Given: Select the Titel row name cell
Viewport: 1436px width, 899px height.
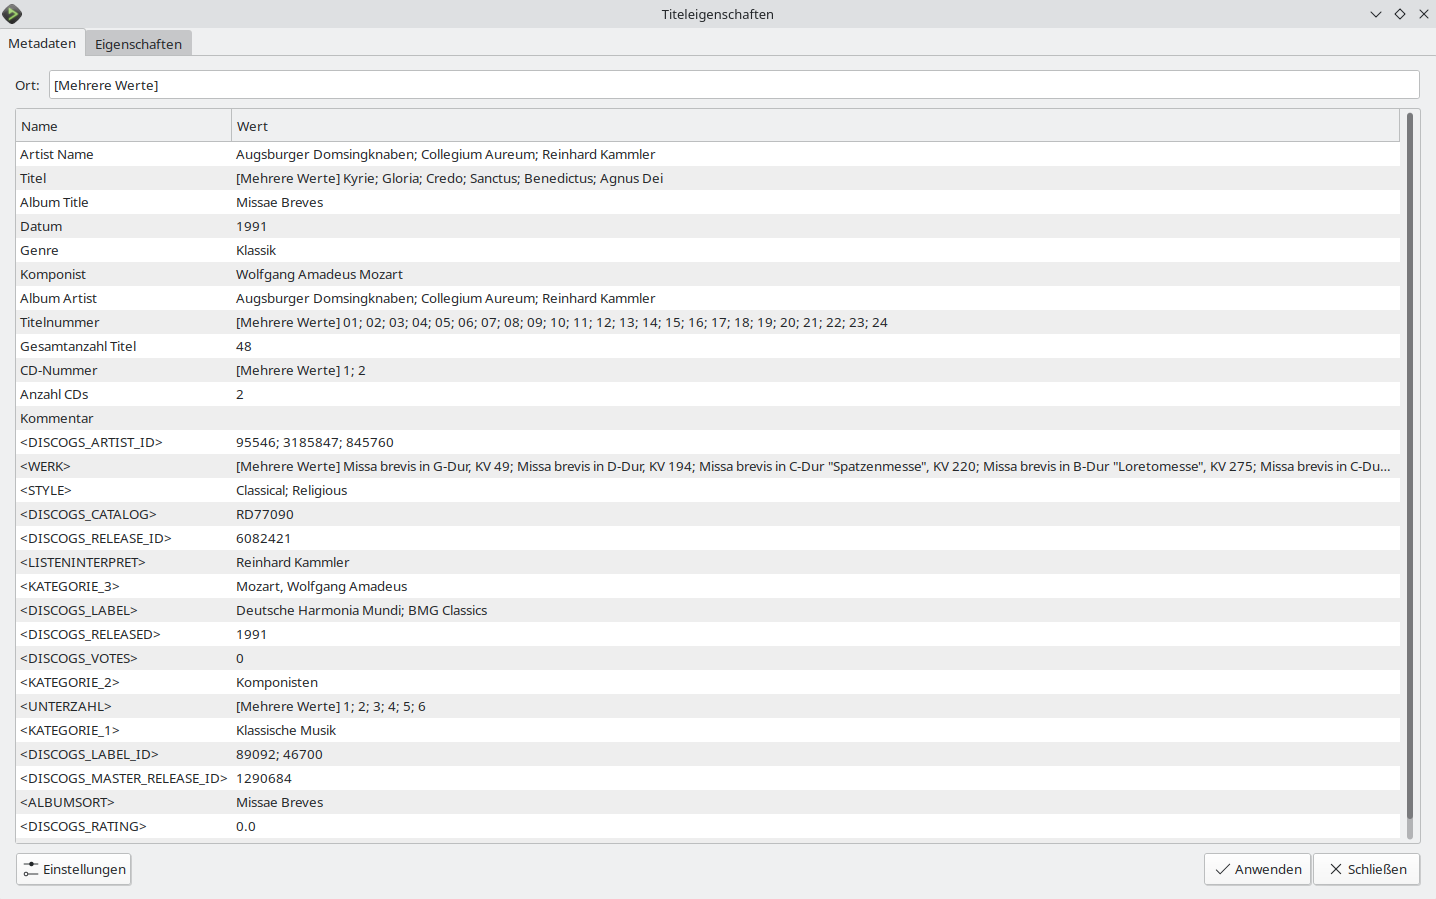Looking at the screenshot, I should click(x=124, y=178).
